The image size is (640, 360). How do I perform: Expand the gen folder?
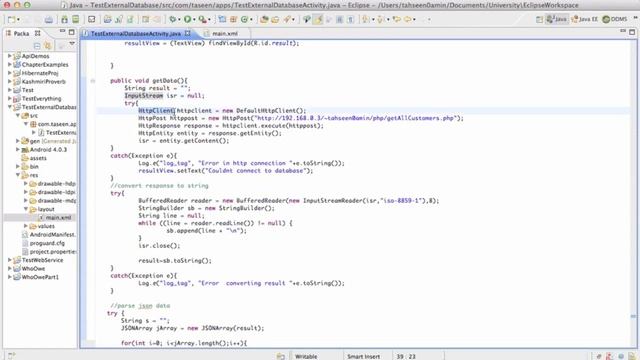(18, 141)
